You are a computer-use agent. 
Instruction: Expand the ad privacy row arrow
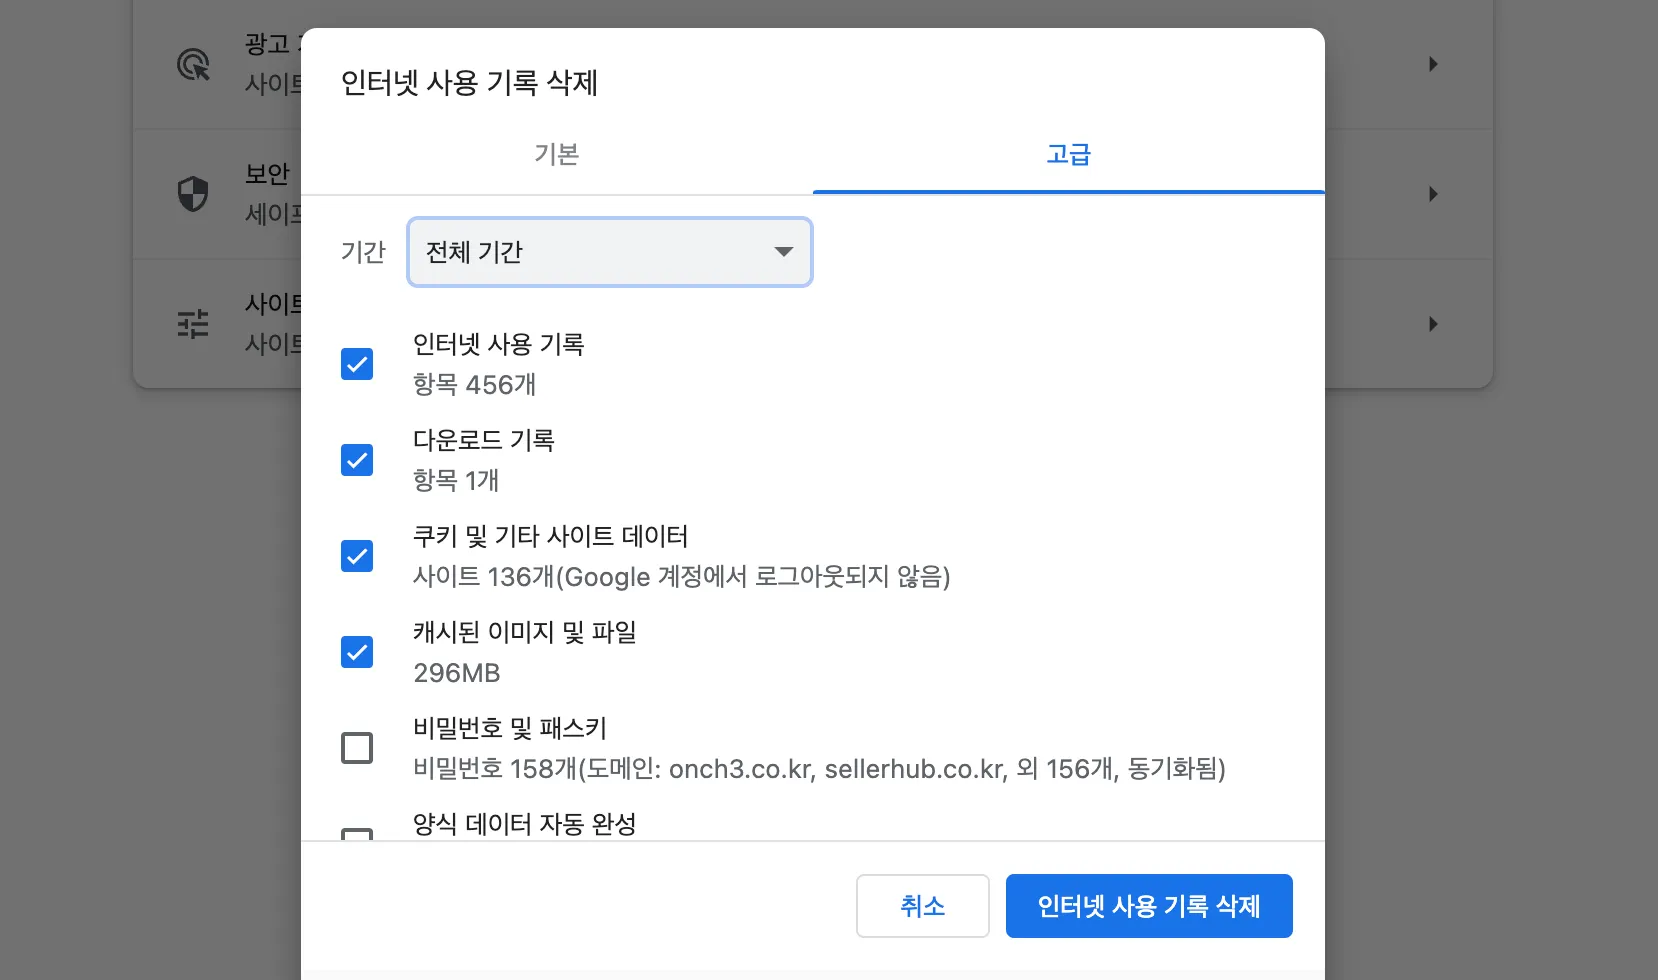(1433, 64)
